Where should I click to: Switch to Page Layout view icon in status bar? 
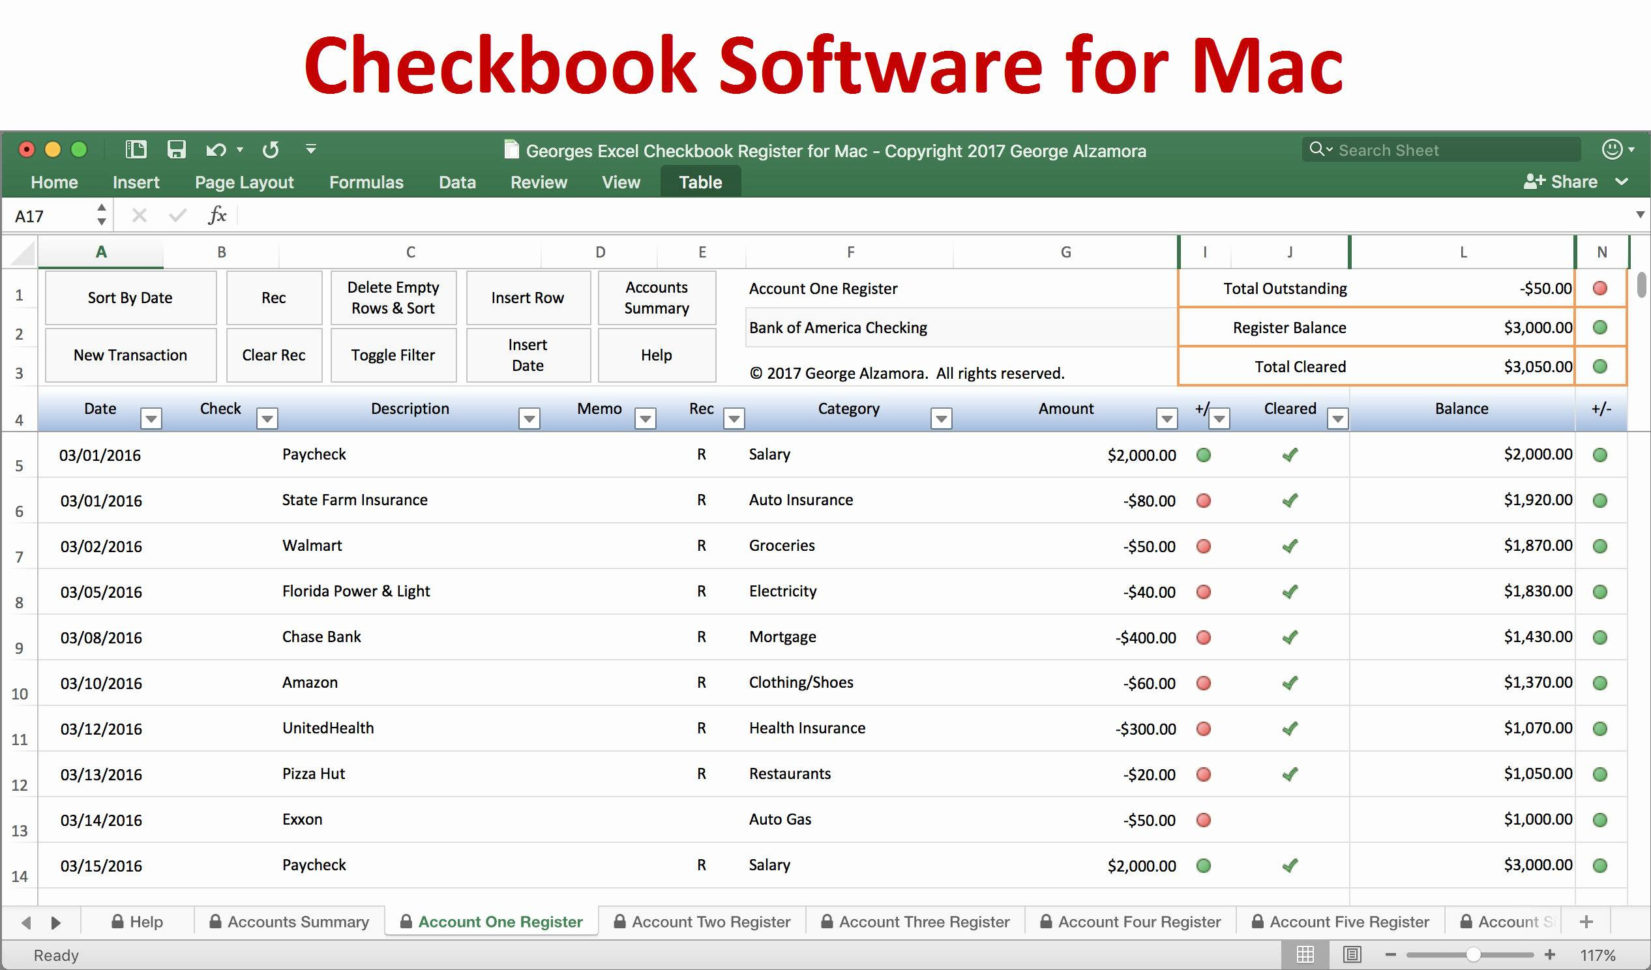pyautogui.click(x=1352, y=954)
